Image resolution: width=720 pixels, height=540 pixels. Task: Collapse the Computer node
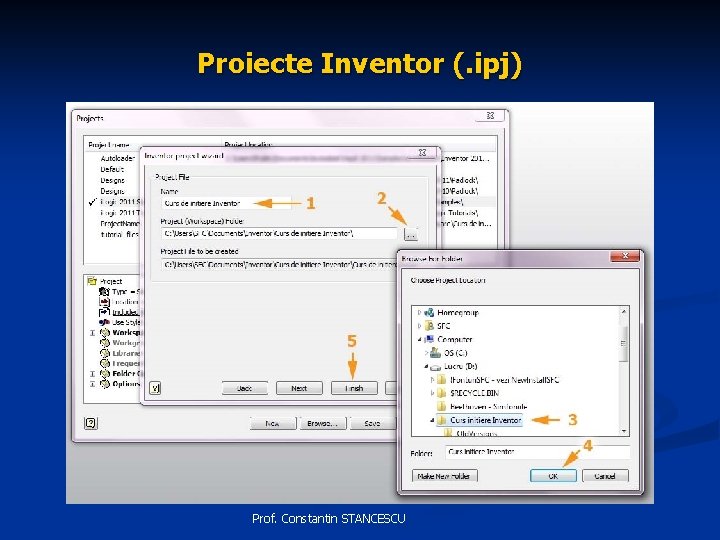point(419,340)
